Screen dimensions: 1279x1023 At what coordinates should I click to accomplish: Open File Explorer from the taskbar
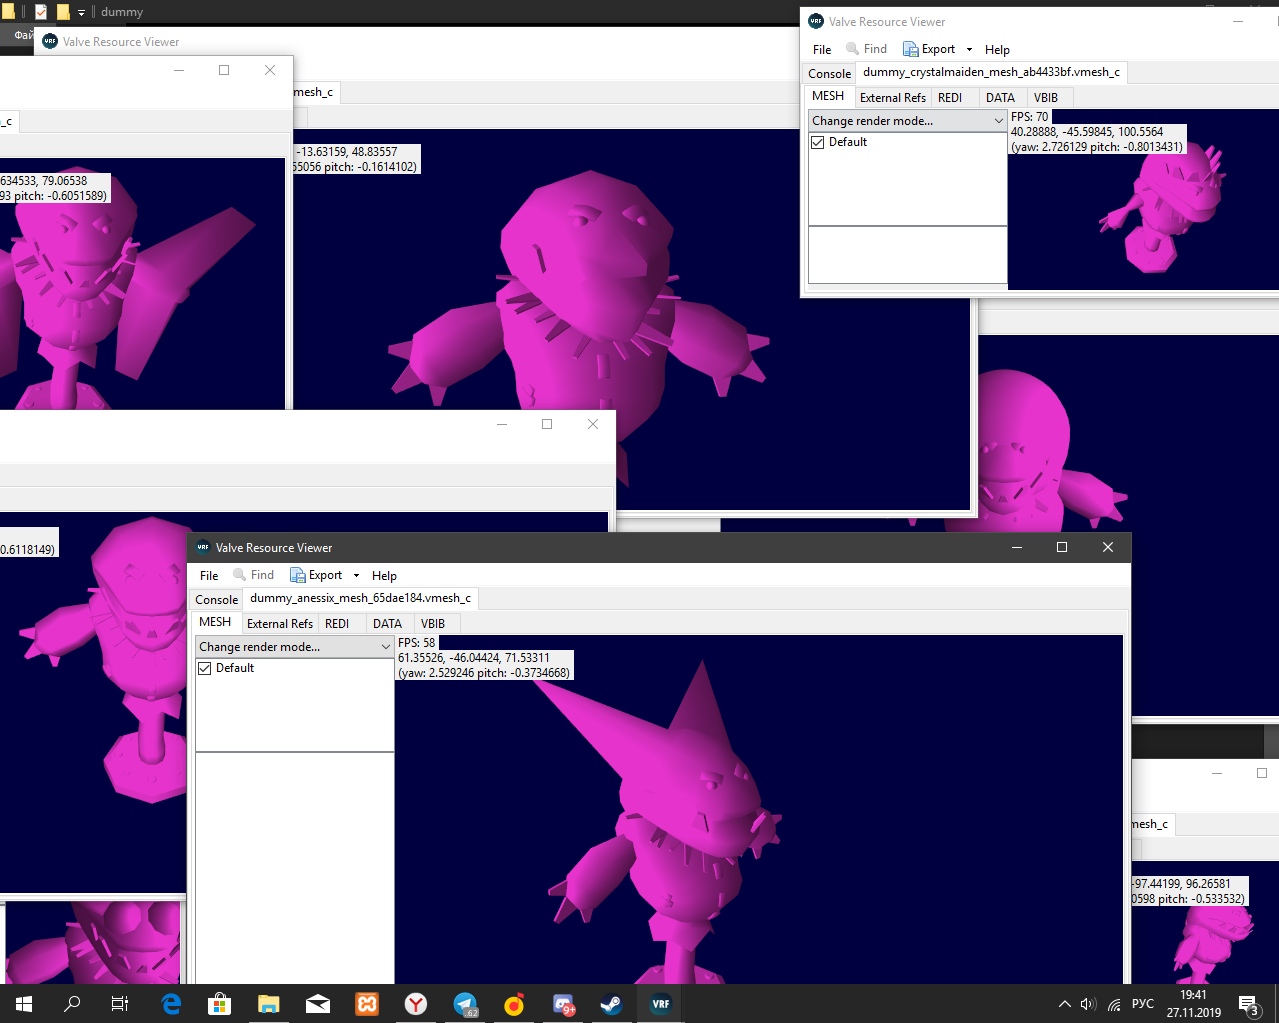(x=268, y=1004)
